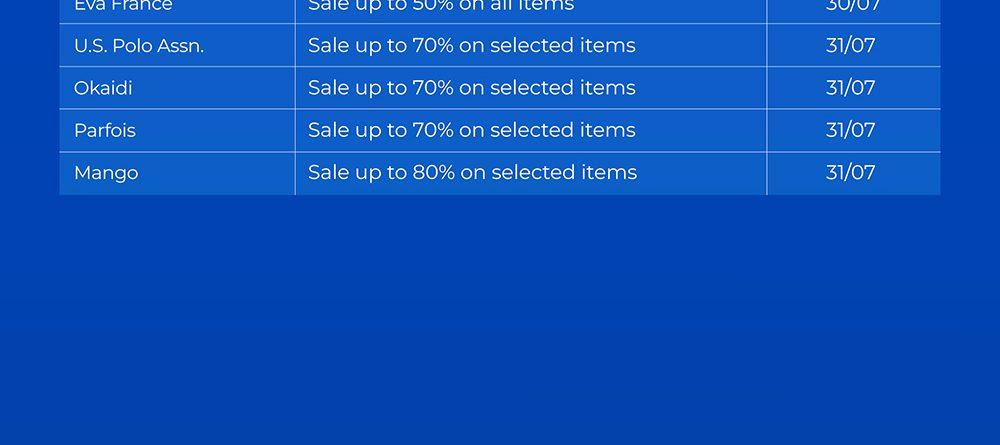Viewport: 1000px width, 445px height.
Task: Click the Okaidi row's 31/07 date
Action: tap(851, 88)
